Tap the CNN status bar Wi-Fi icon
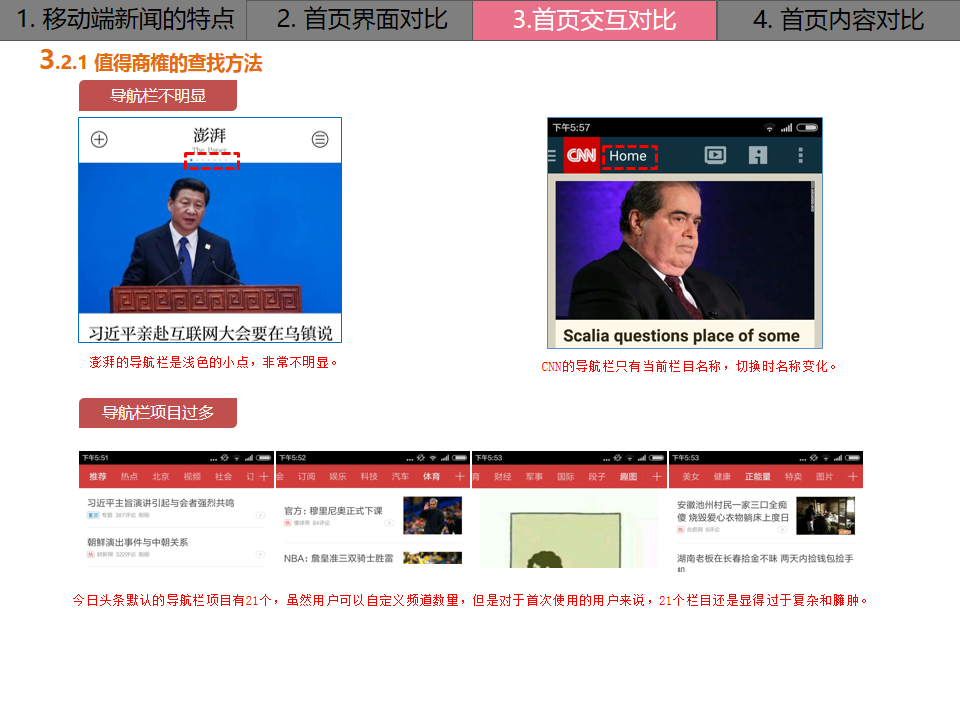 pyautogui.click(x=769, y=128)
